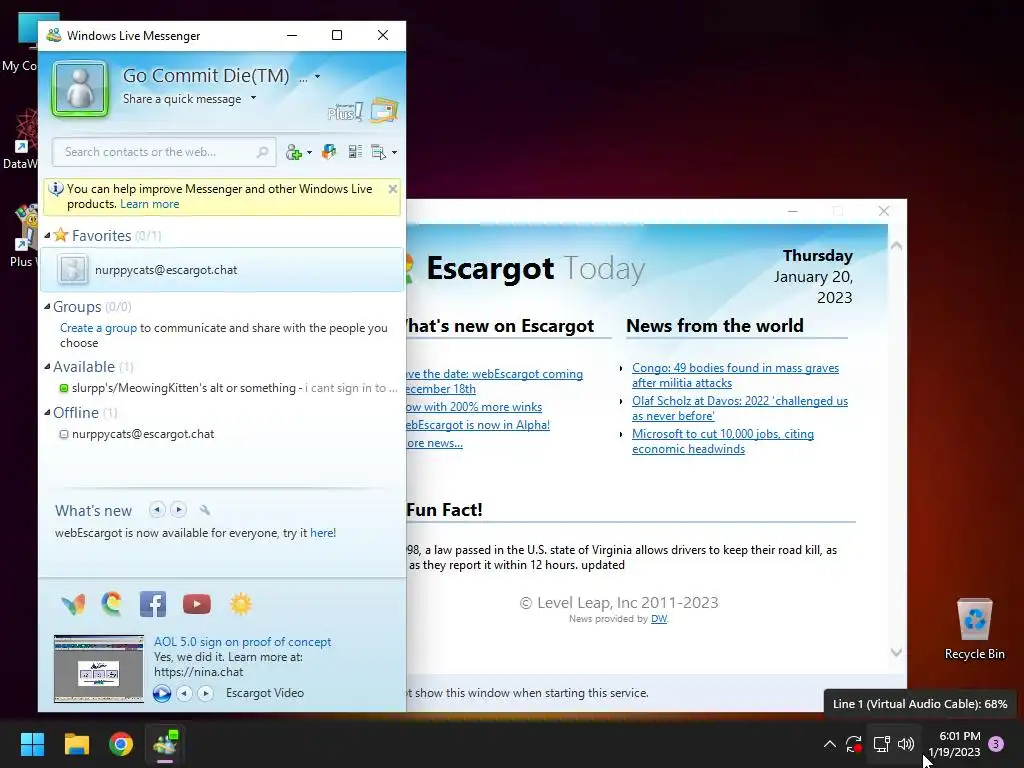
Task: Go to previous Escargot Video item
Action: tap(184, 693)
